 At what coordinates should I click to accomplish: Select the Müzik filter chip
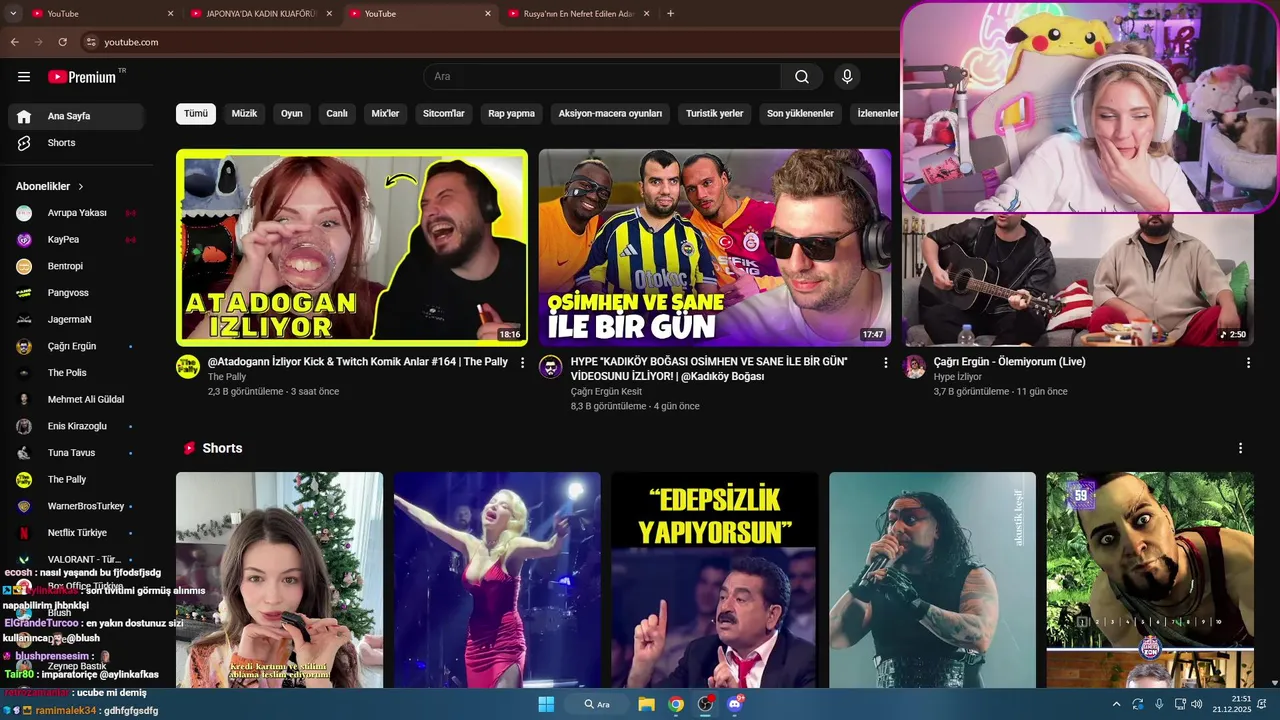click(x=244, y=113)
